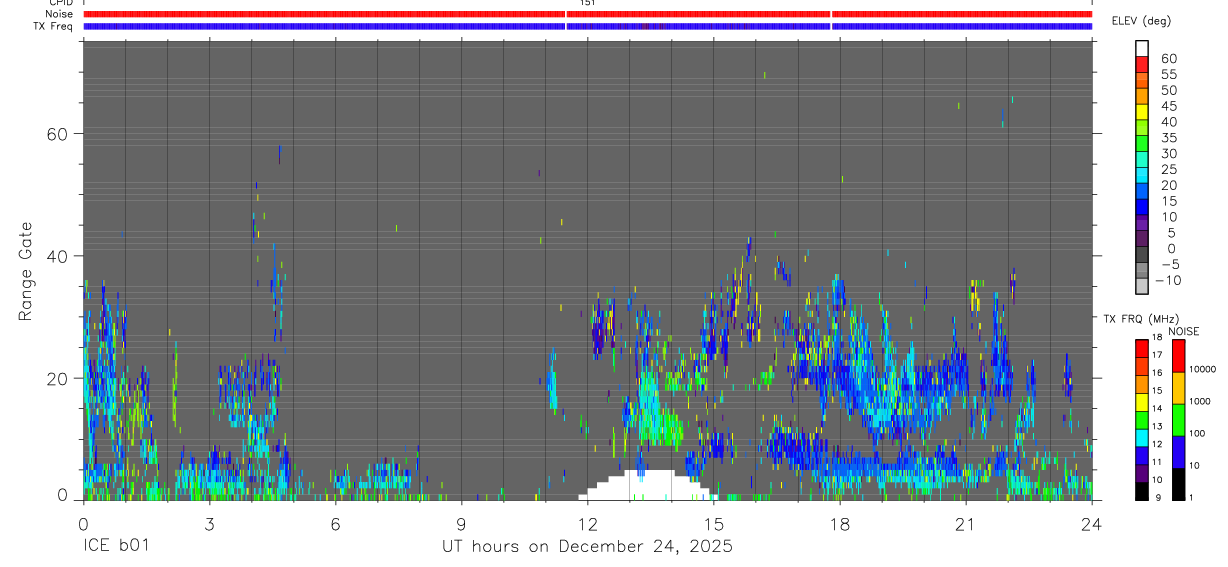This screenshot has width=1228, height=567.
Task: Click the black bottom segment of TX FRQ bar
Action: pyautogui.click(x=1142, y=490)
